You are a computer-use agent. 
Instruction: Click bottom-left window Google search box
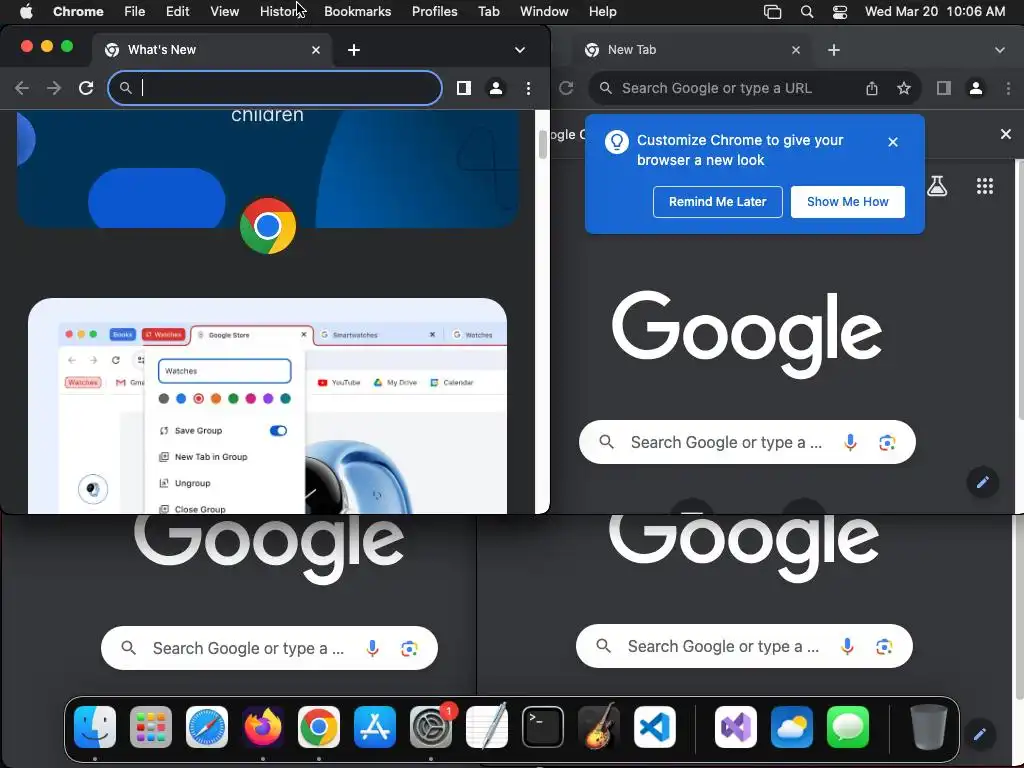pyautogui.click(x=269, y=648)
